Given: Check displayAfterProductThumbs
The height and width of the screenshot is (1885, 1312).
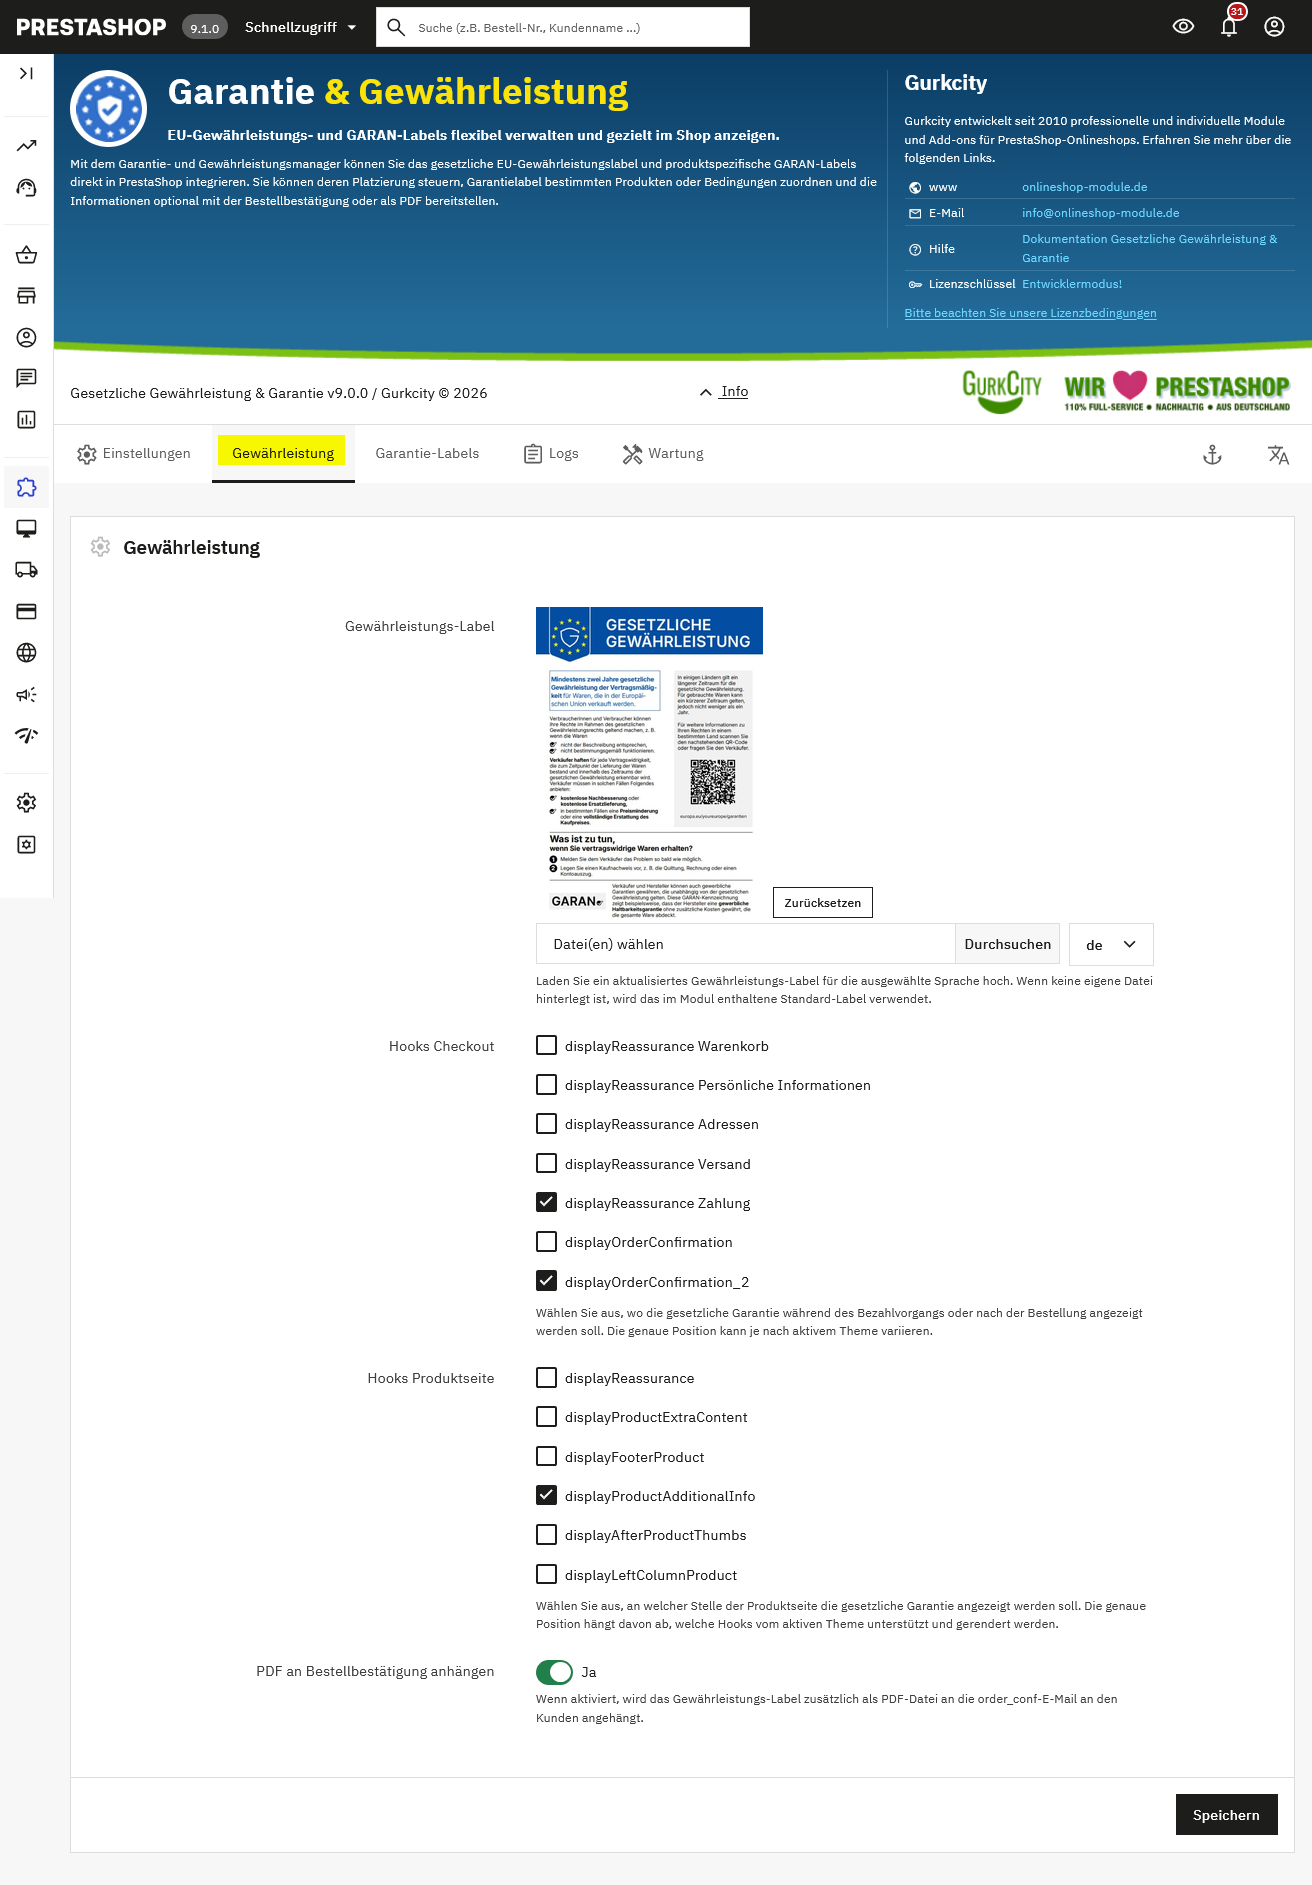Looking at the screenshot, I should 546,1534.
